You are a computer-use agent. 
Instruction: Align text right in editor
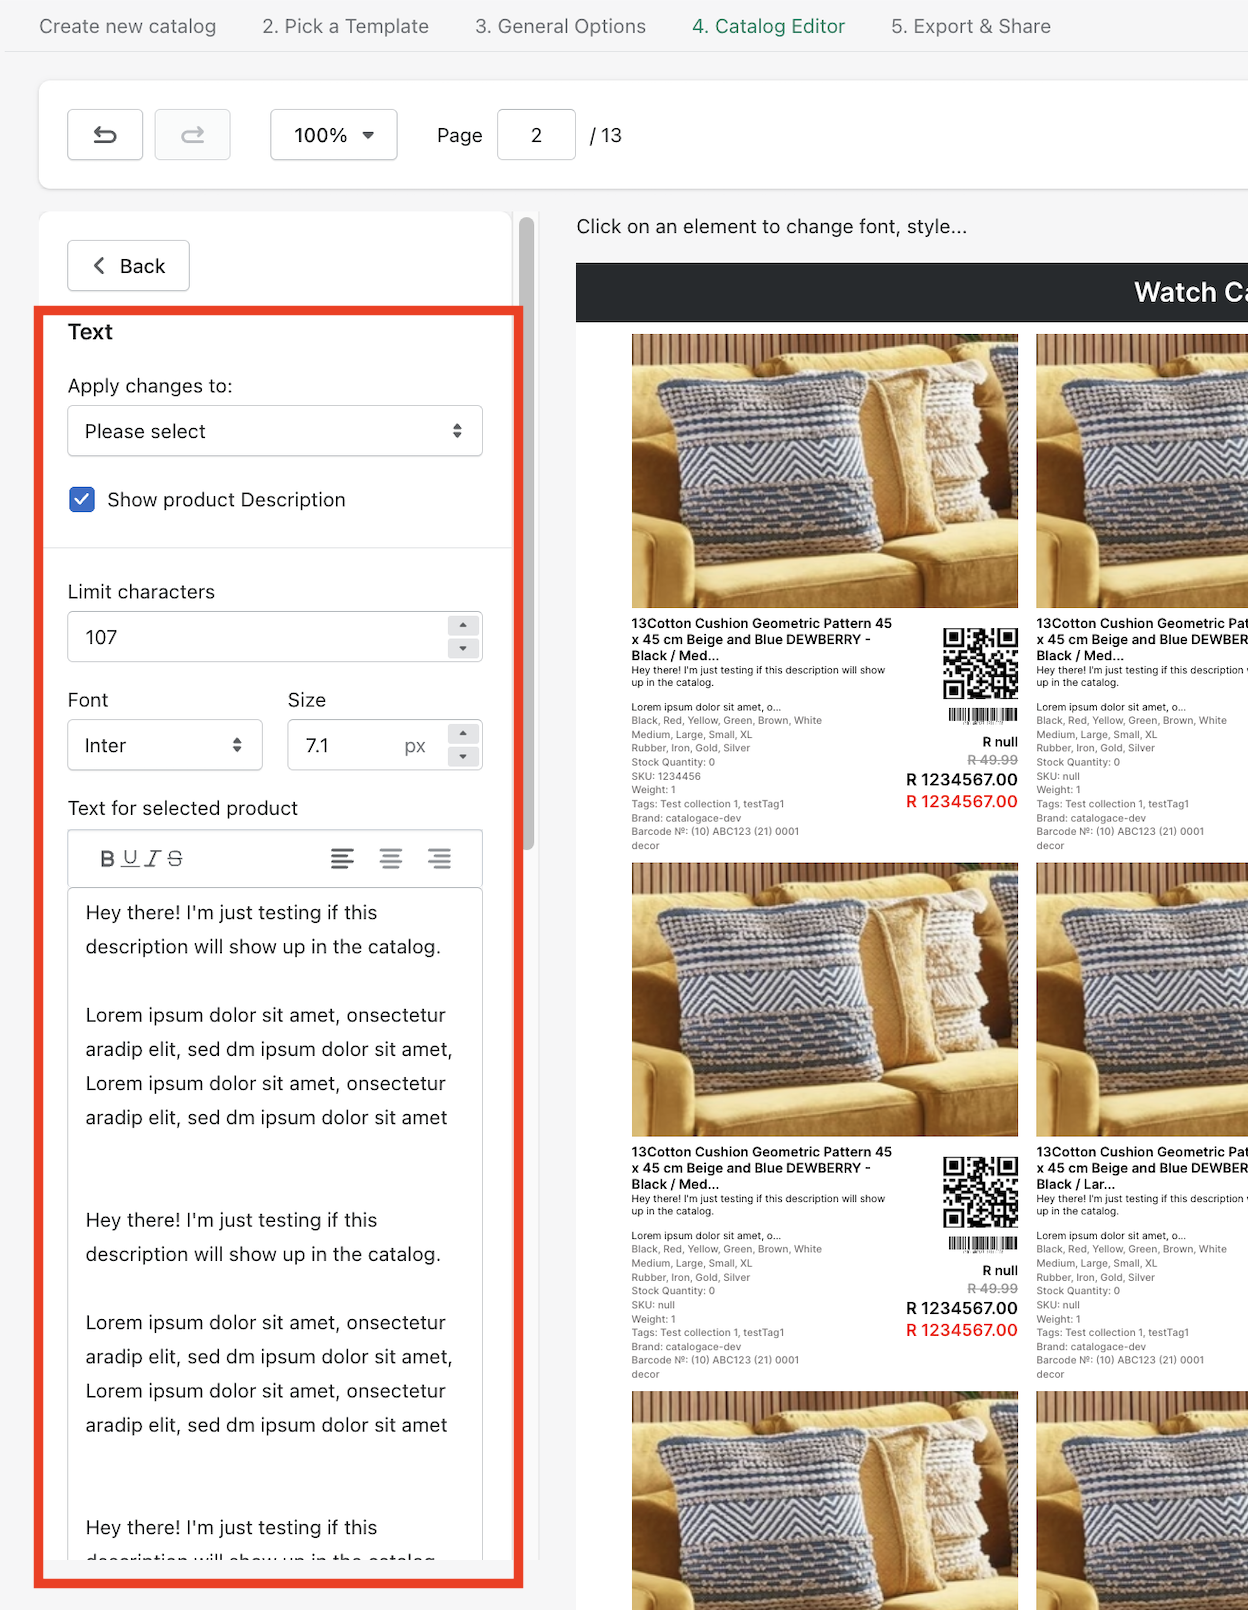click(x=439, y=858)
